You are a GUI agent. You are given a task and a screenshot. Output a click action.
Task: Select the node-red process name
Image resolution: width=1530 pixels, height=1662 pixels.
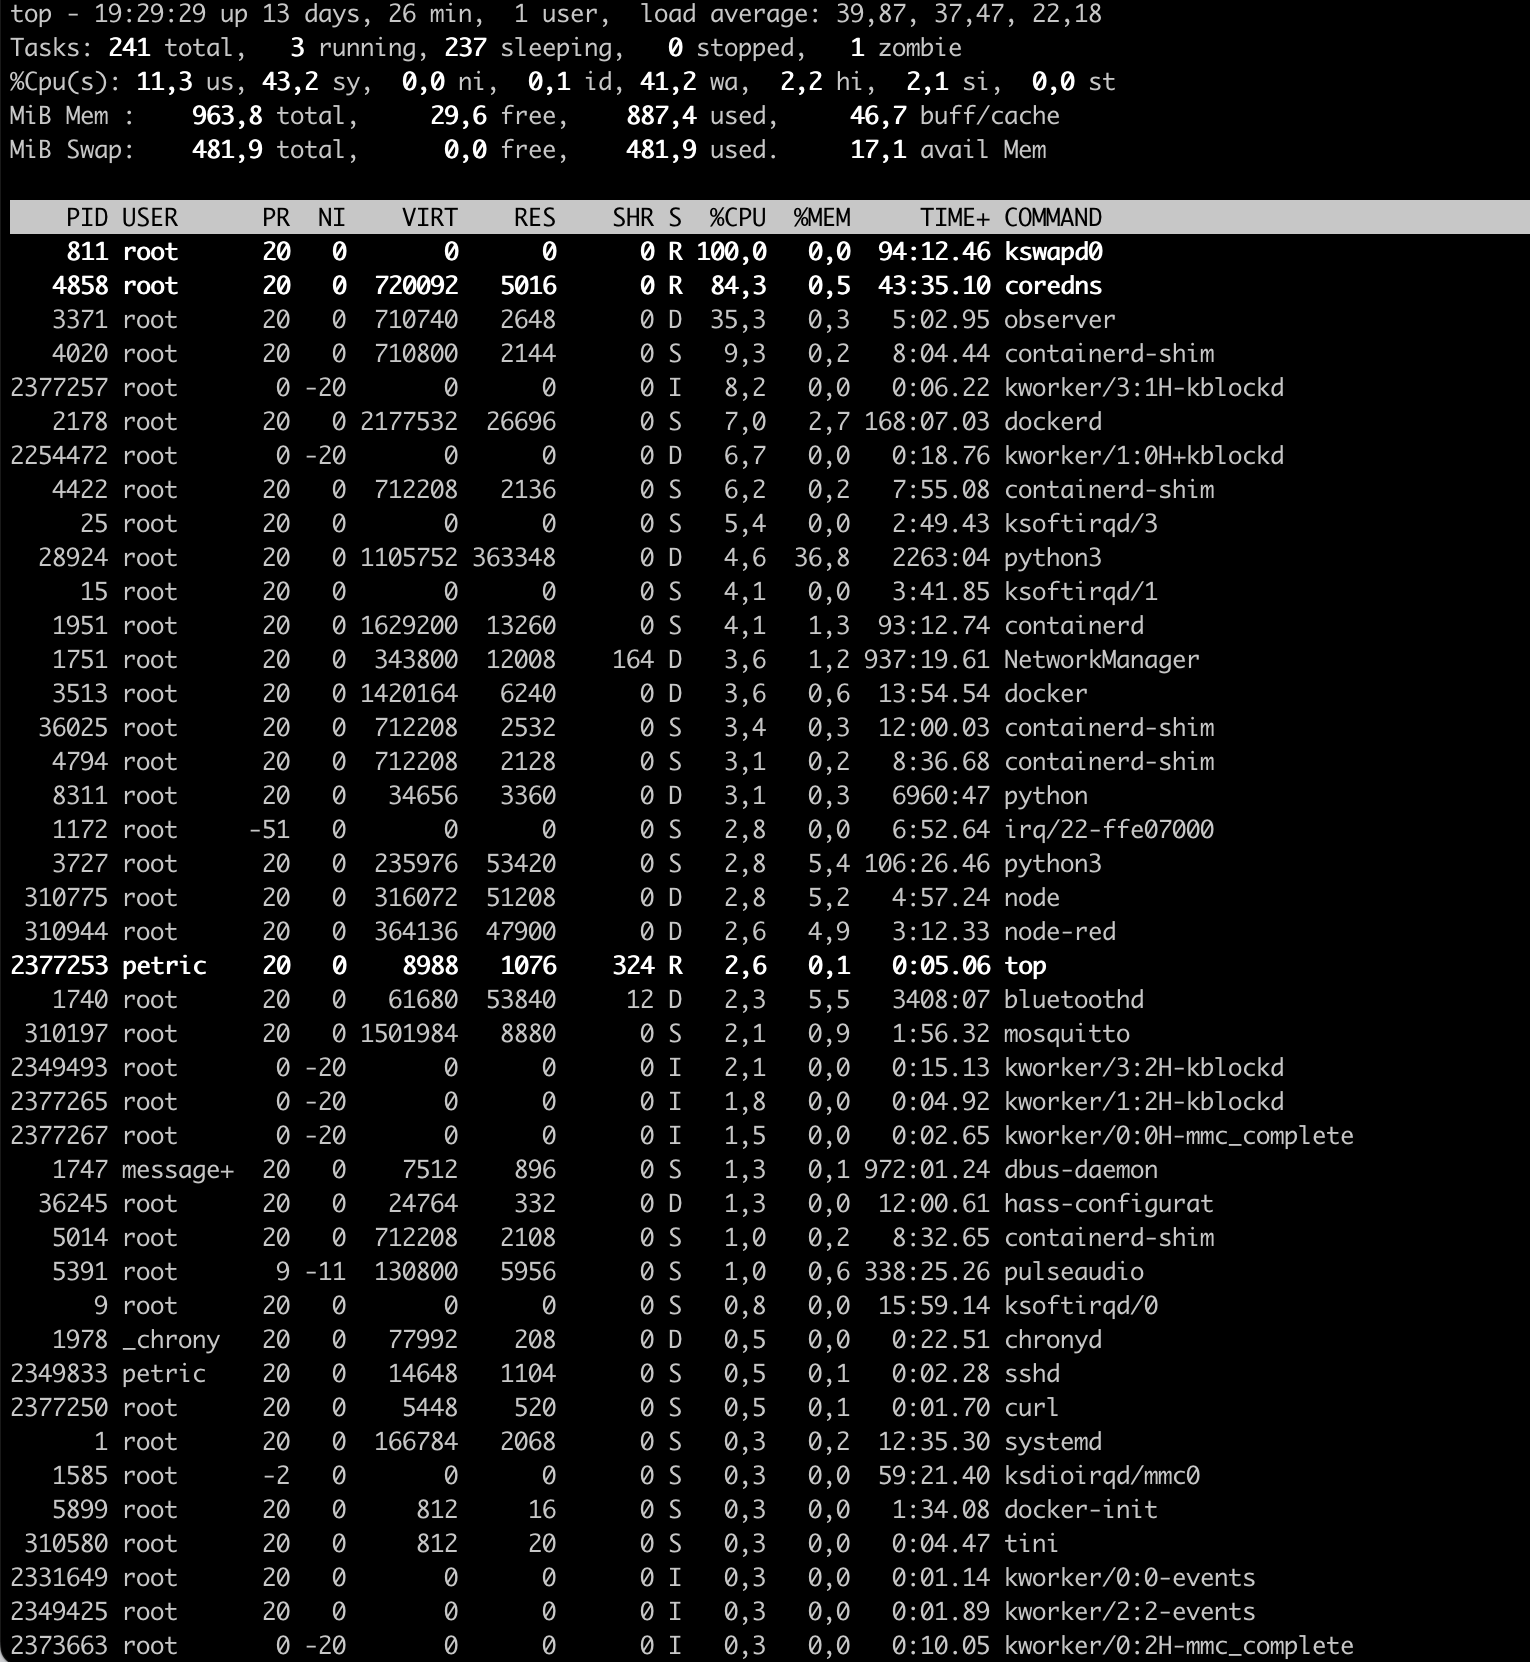point(1059,932)
